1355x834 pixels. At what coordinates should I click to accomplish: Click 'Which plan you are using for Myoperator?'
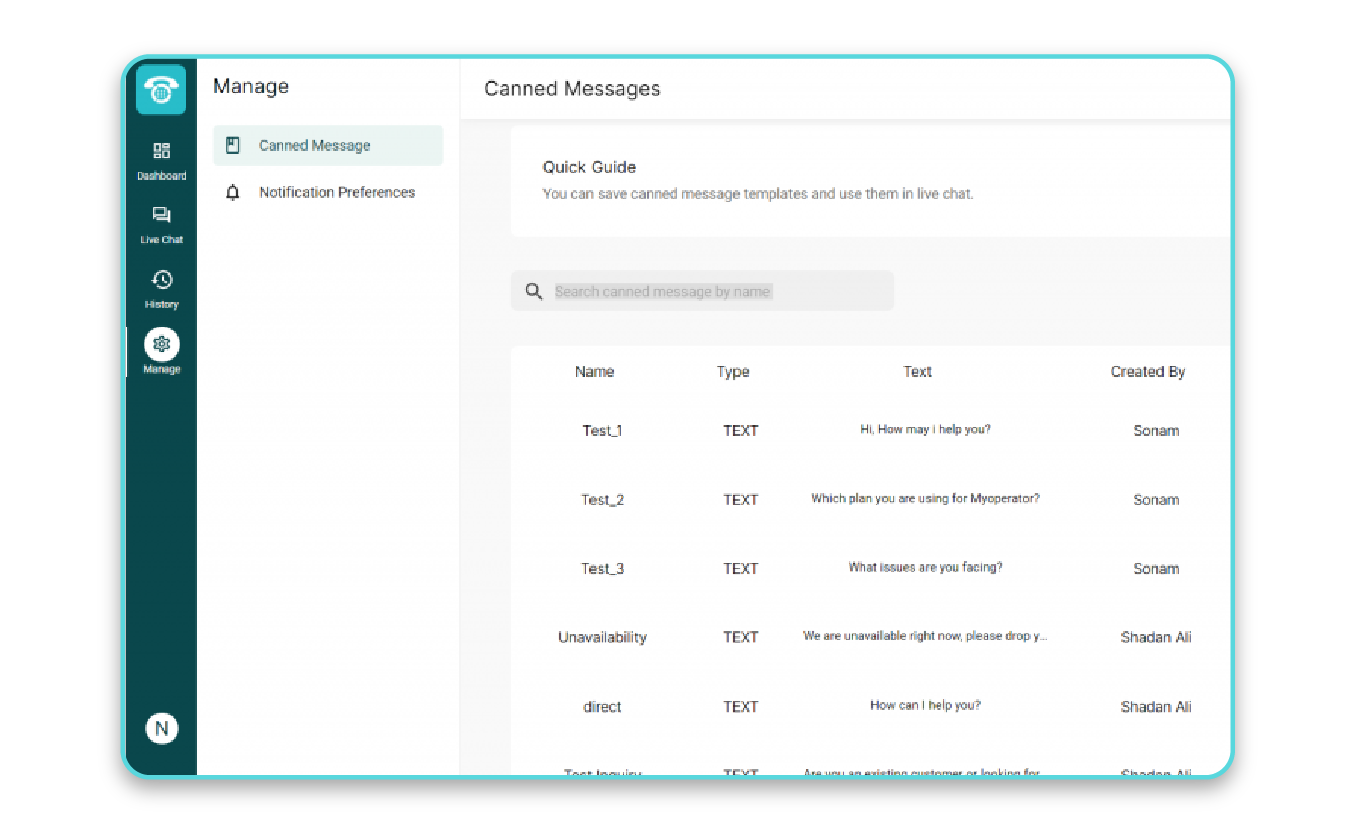click(925, 498)
